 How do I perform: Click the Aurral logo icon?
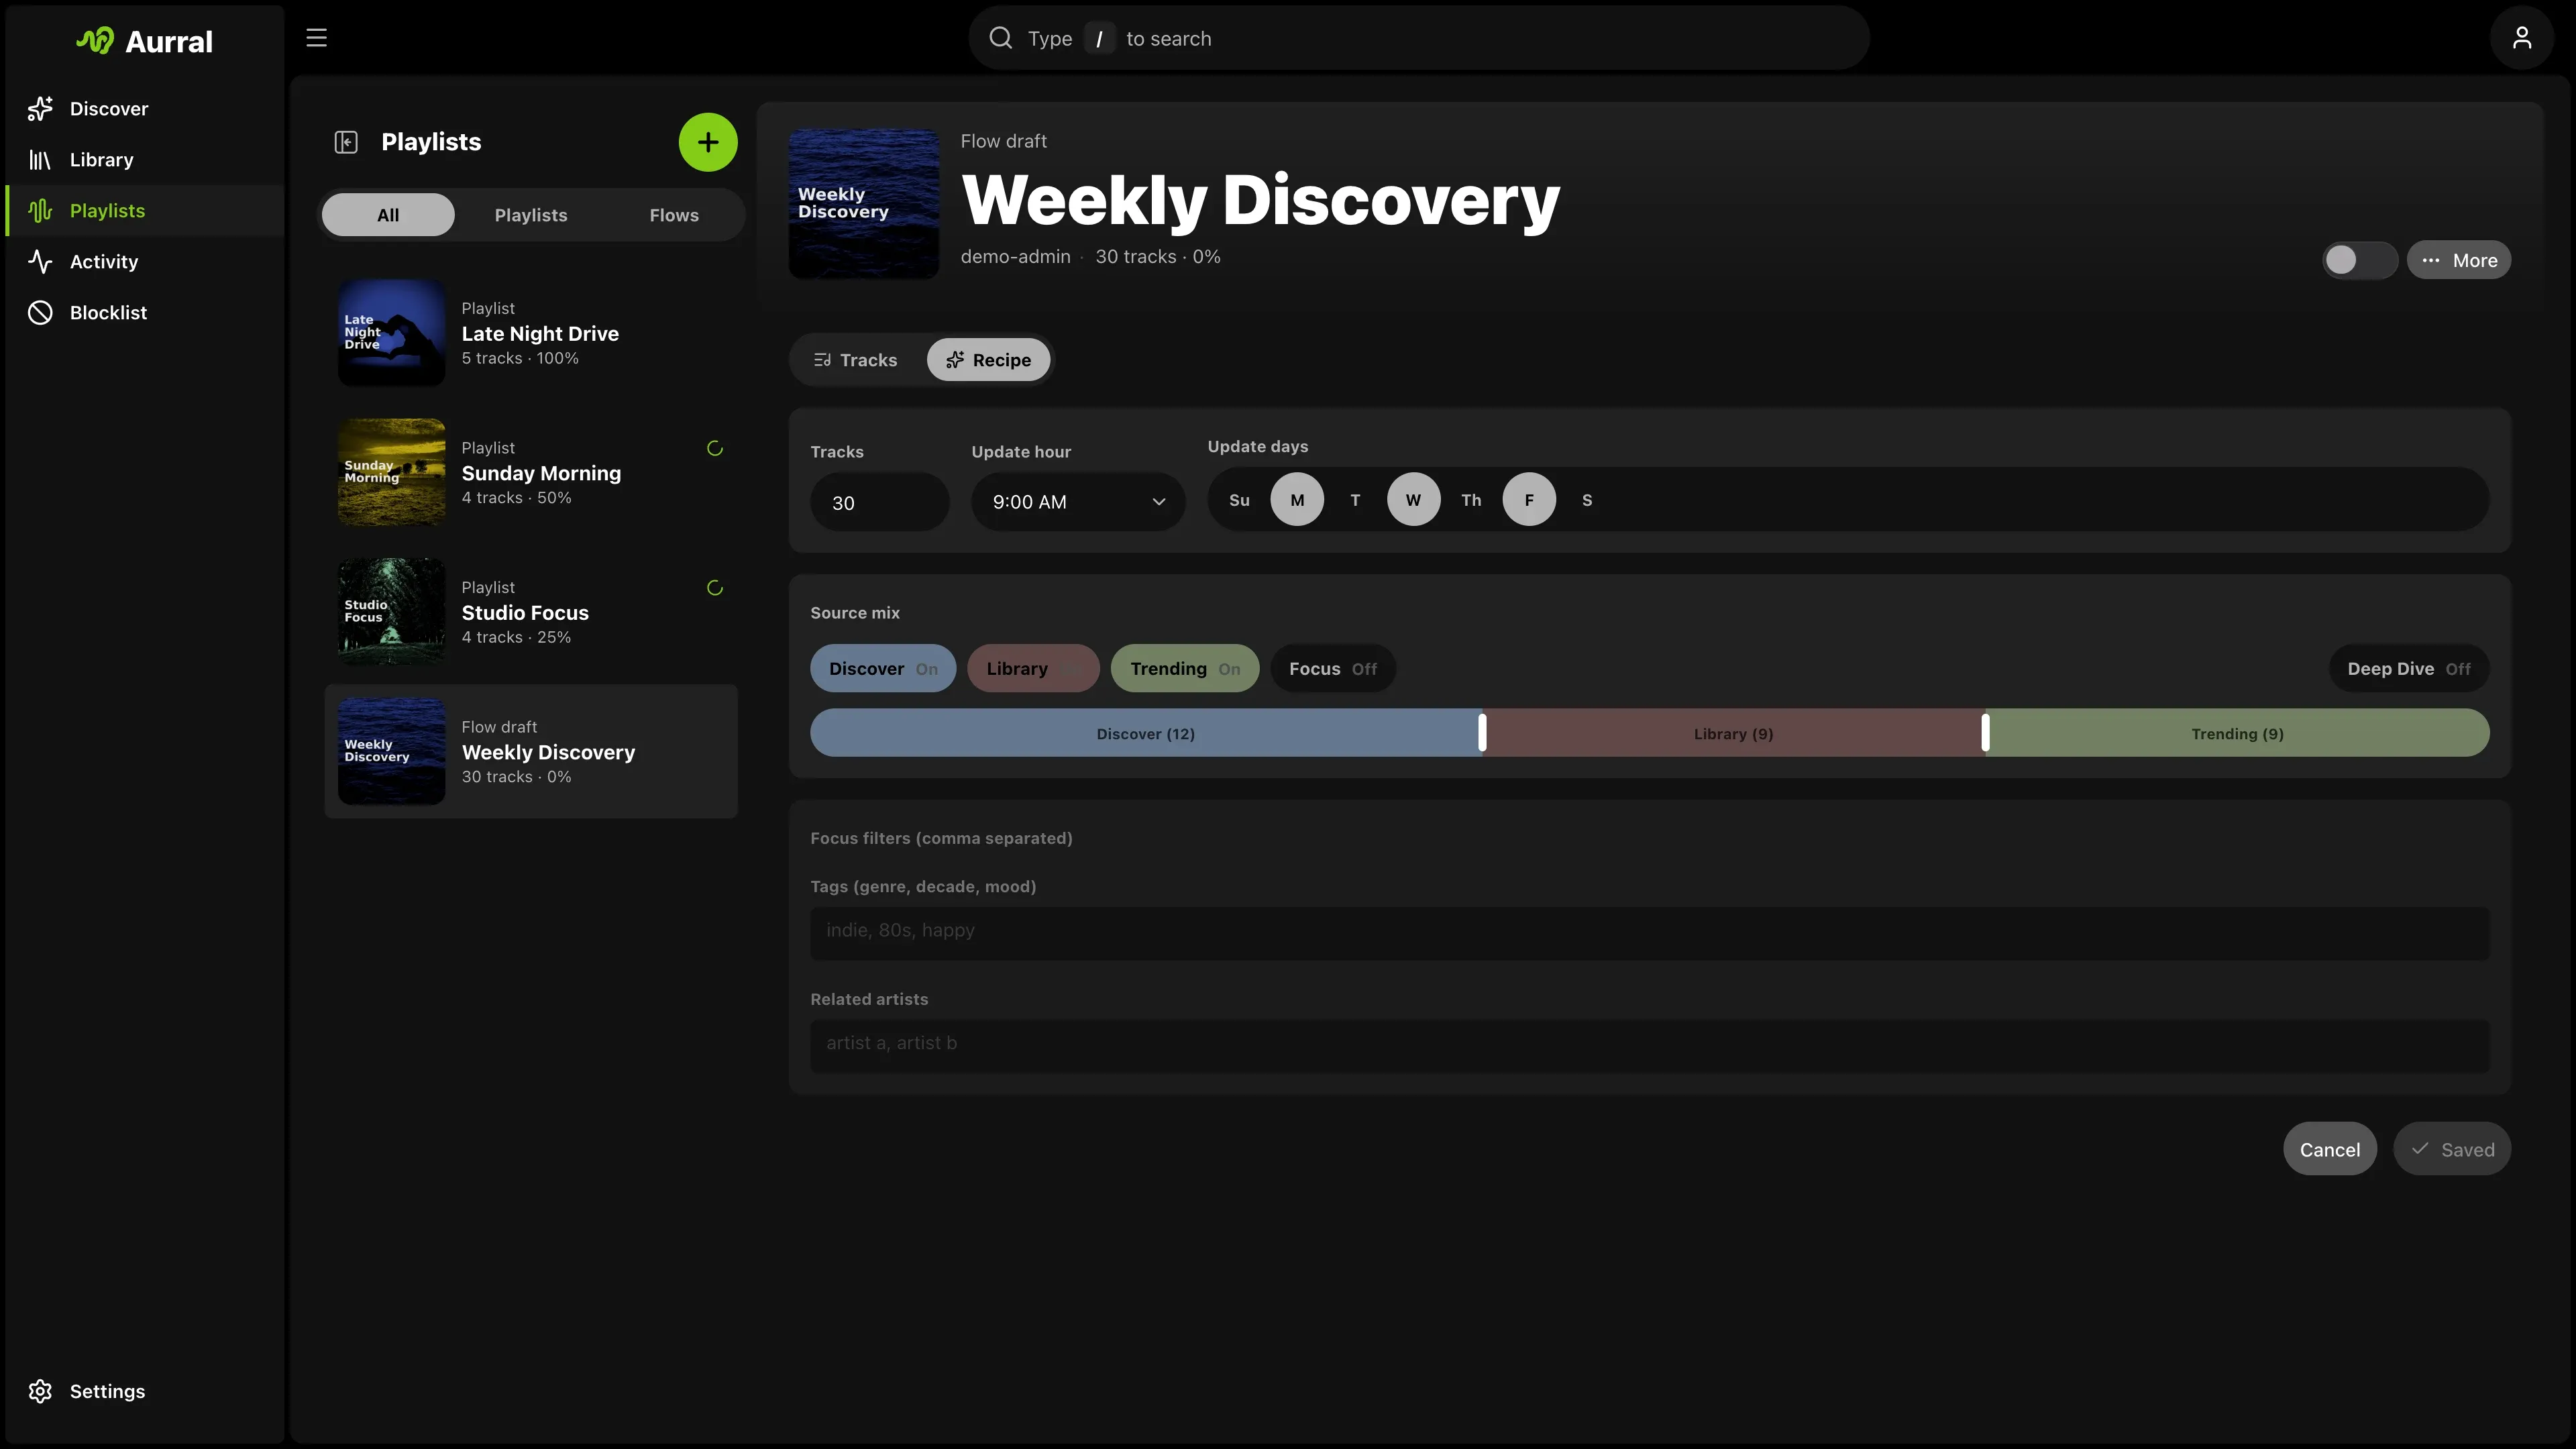(96, 41)
